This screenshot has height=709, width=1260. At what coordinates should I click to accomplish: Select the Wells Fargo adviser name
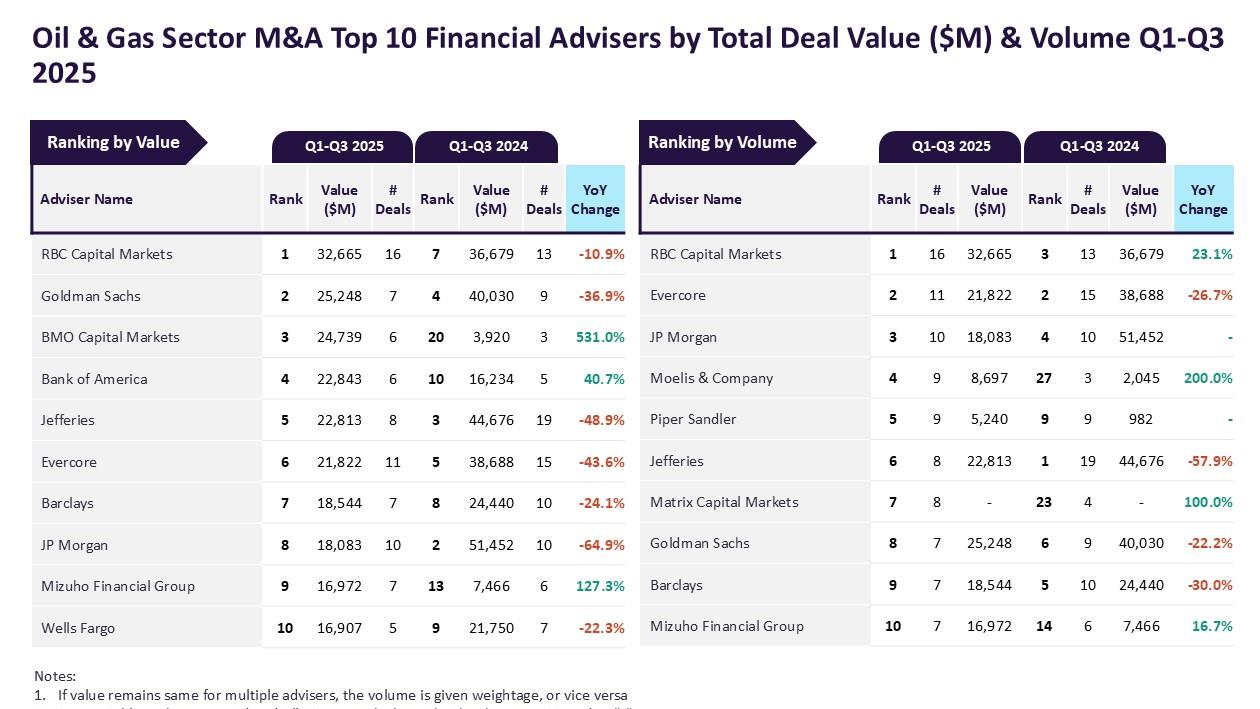[78, 628]
